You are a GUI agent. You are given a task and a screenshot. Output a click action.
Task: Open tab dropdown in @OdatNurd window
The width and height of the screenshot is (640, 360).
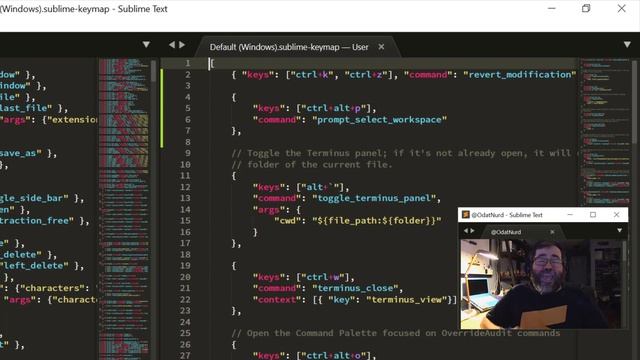pos(620,231)
